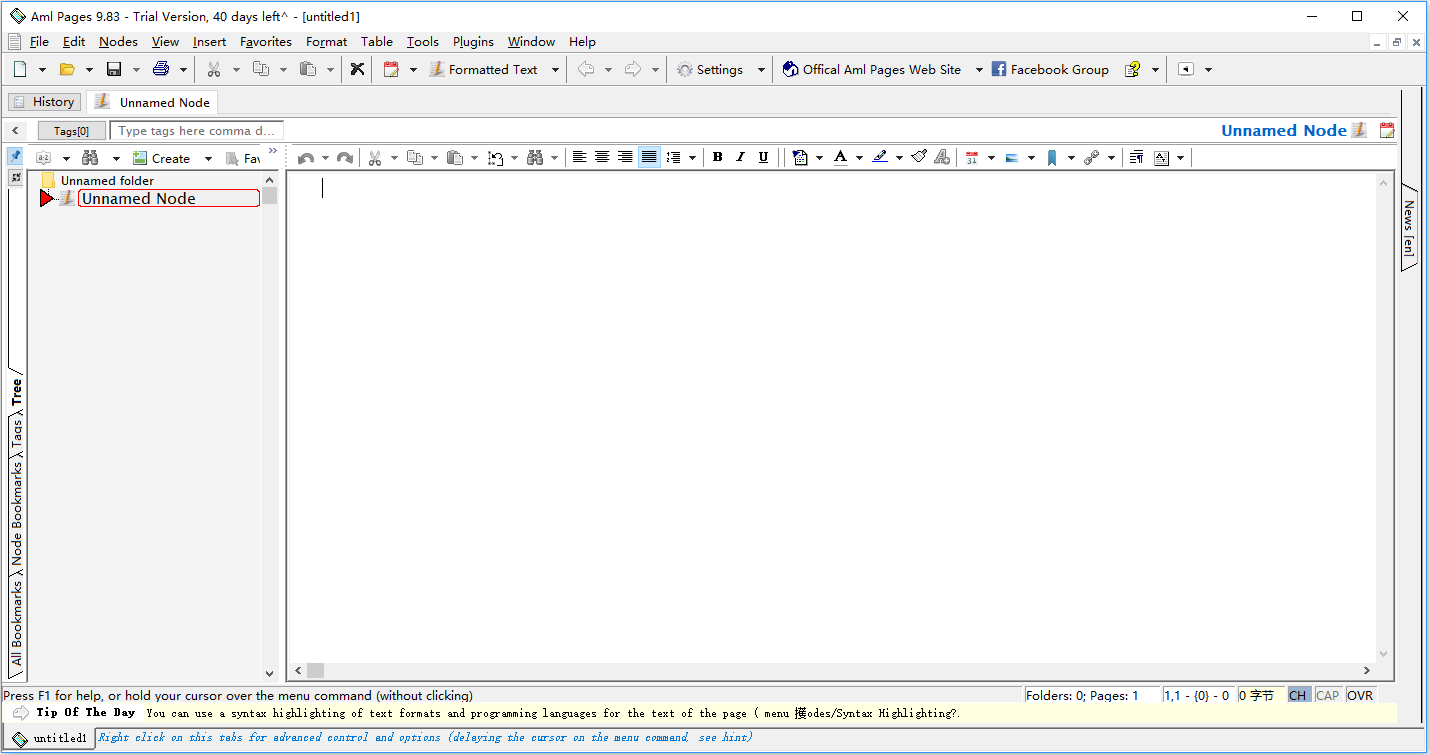Open the All Bookmarks side tab
The height and width of the screenshot is (755, 1430).
(x=17, y=623)
